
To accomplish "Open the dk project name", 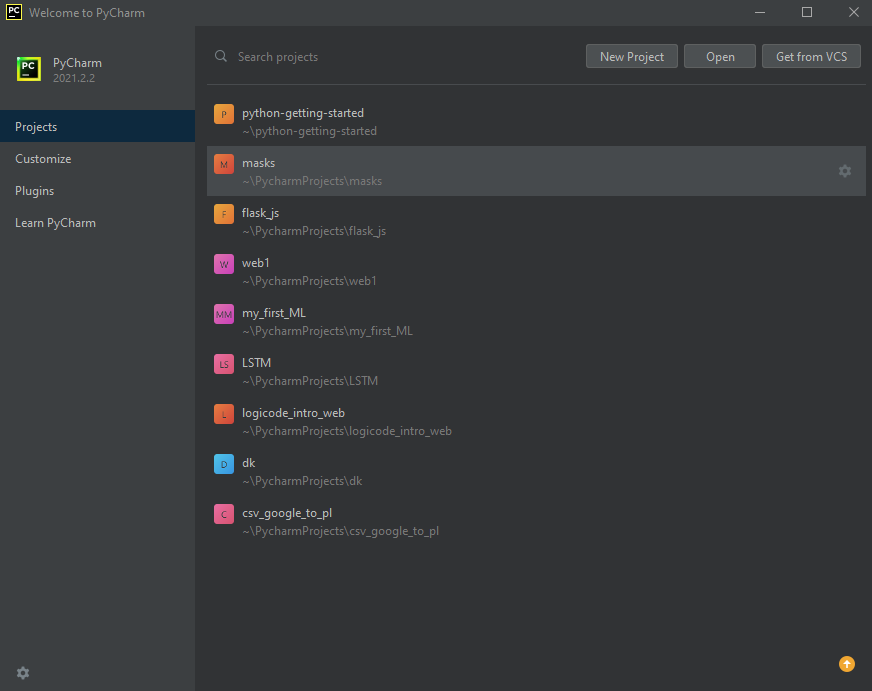I will tap(249, 463).
